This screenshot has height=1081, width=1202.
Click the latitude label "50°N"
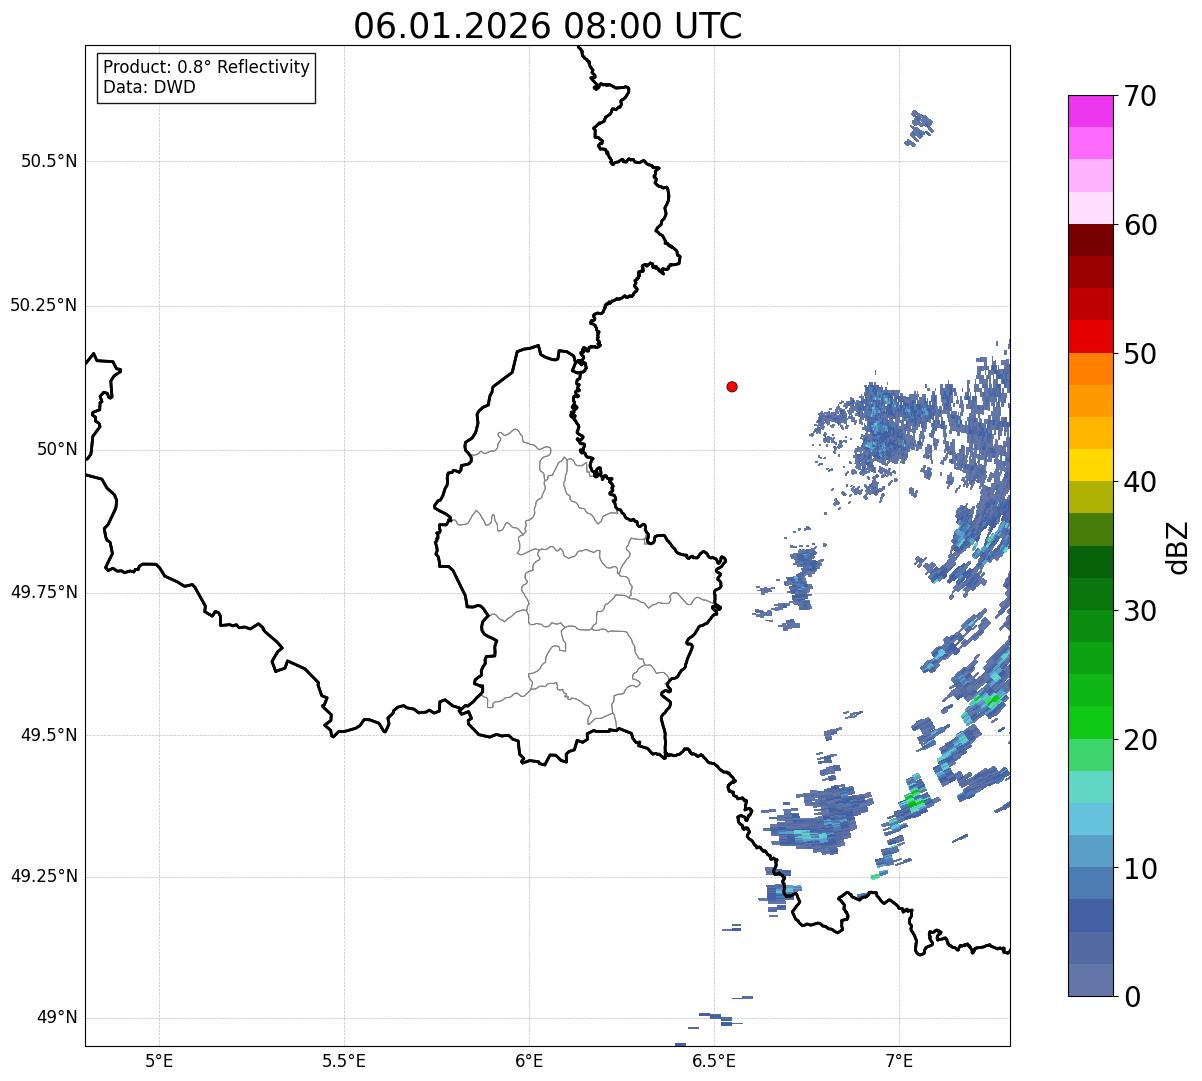57,449
